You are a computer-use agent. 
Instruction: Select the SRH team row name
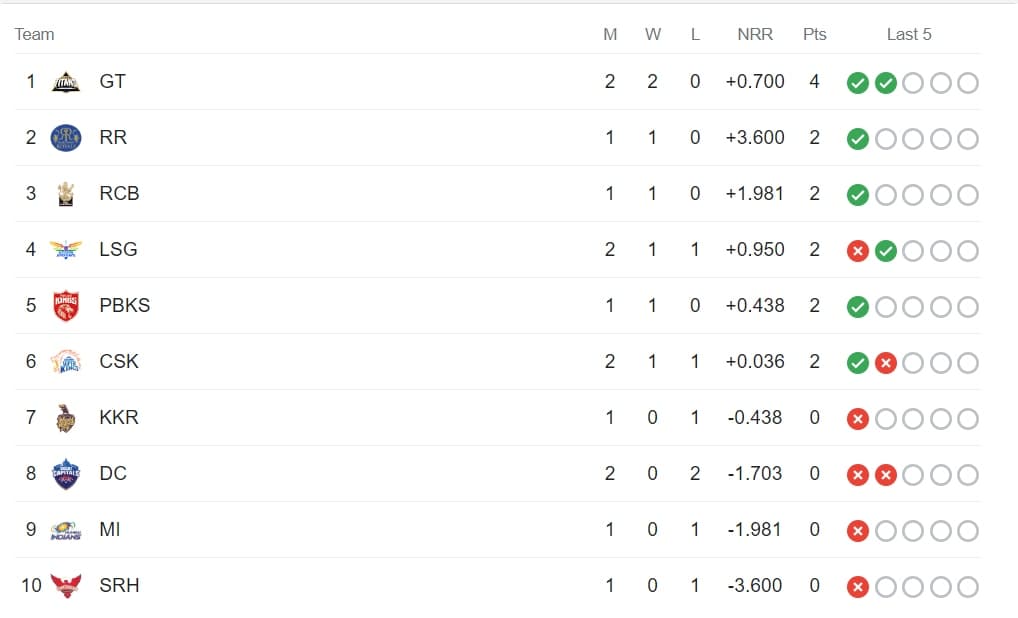(119, 586)
